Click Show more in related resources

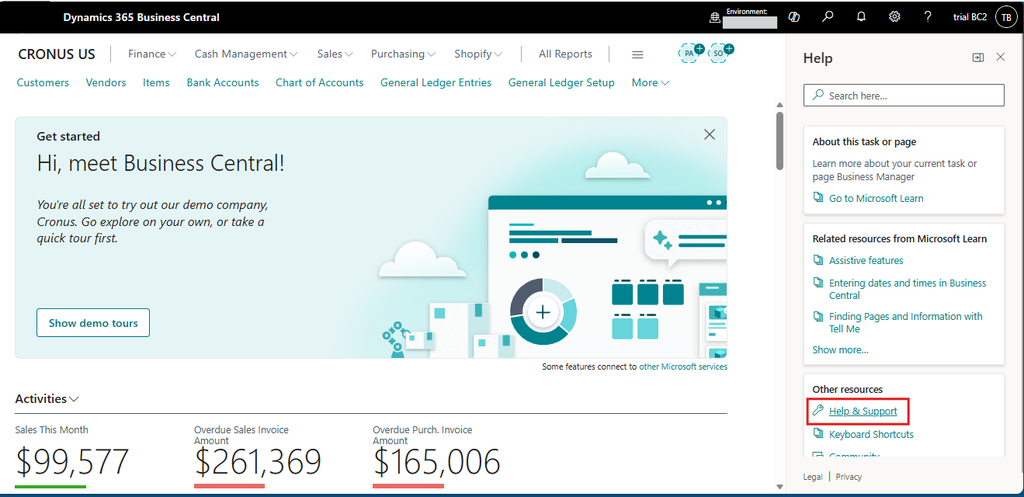840,350
